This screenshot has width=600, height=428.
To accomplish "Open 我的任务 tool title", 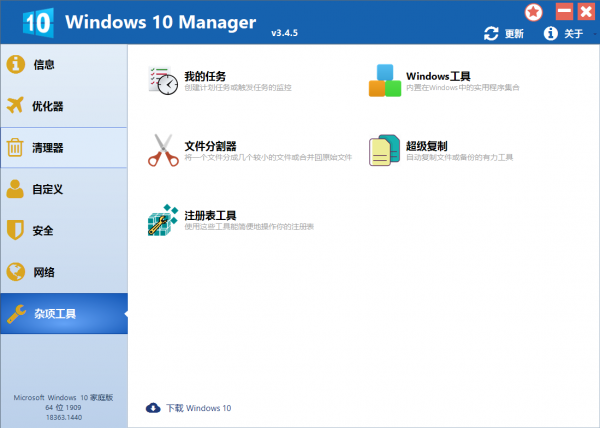I will [205, 76].
